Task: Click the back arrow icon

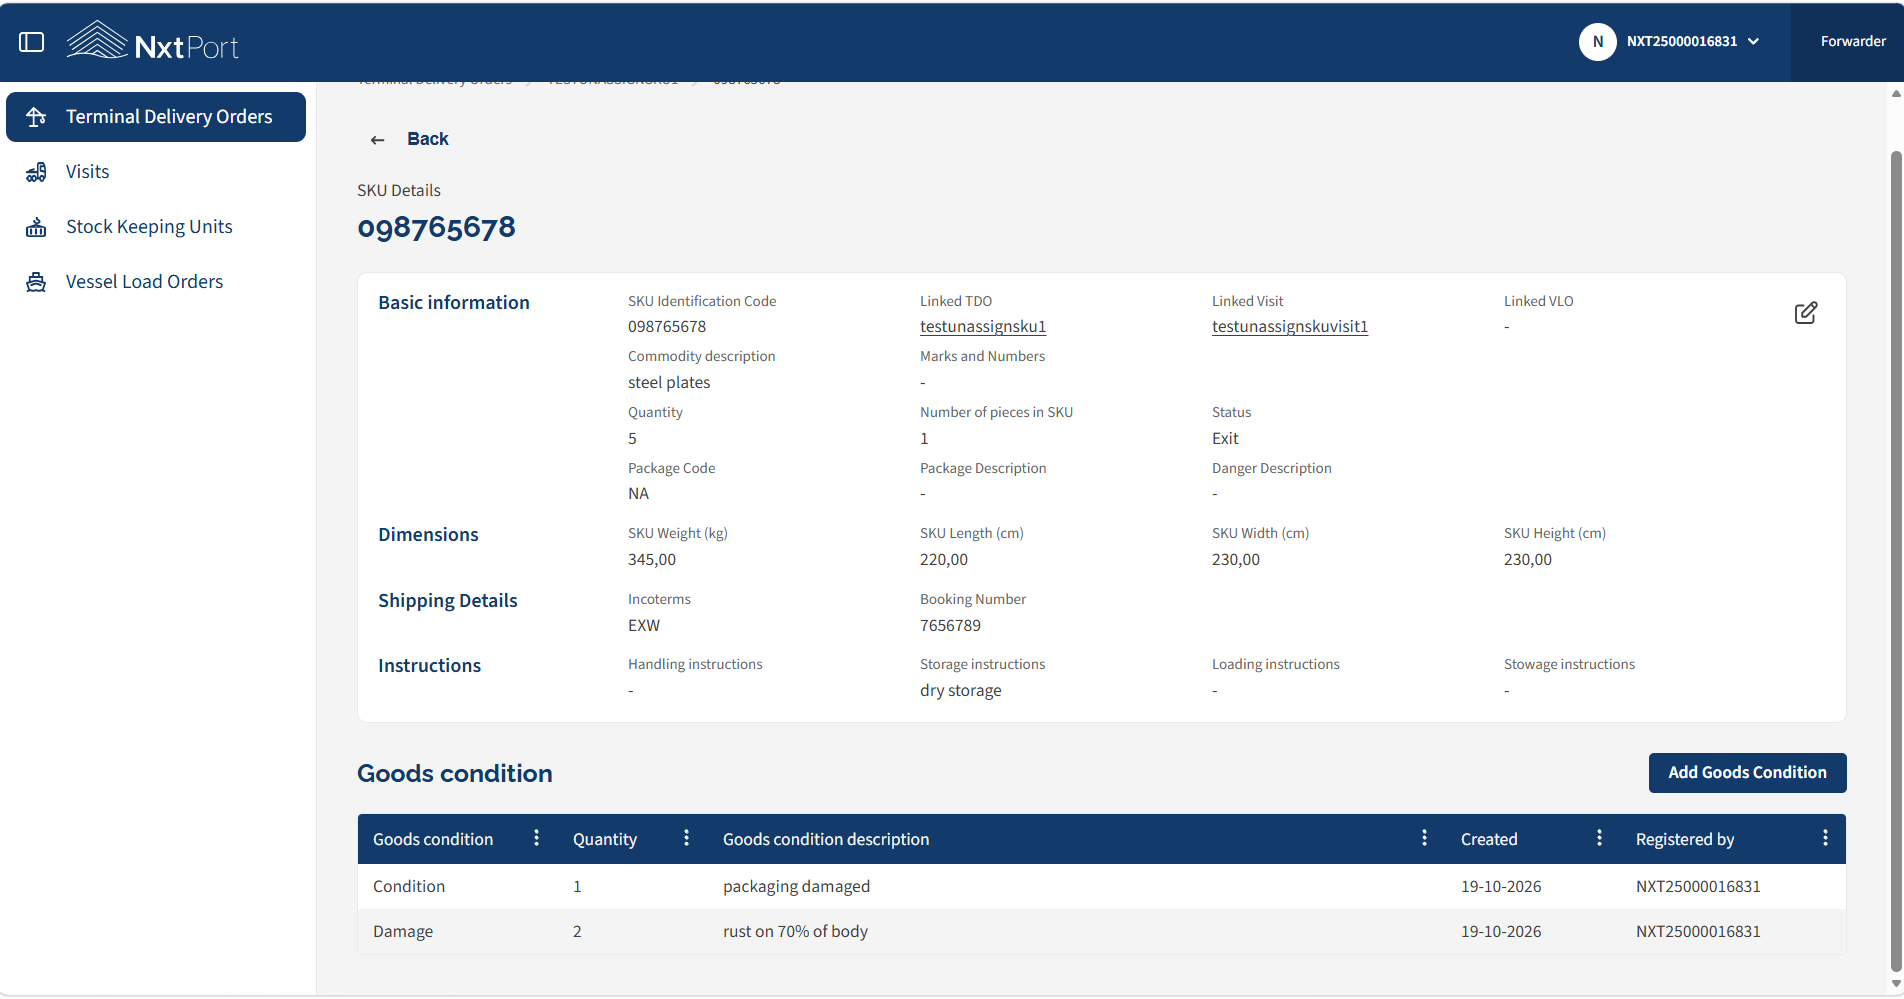Action: coord(377,140)
